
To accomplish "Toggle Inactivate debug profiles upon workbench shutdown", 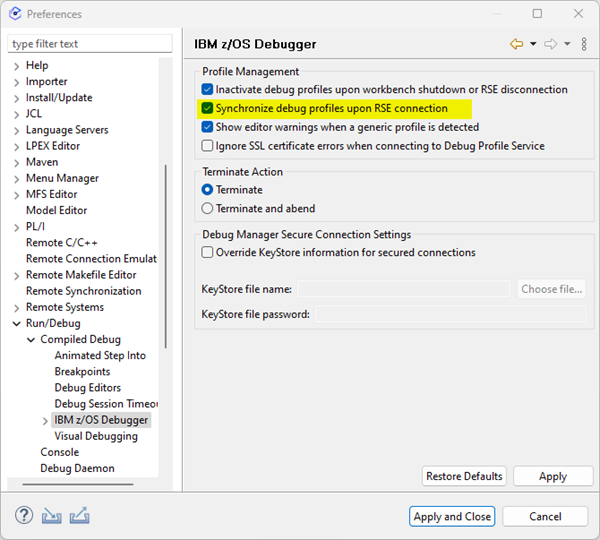I will 207,90.
